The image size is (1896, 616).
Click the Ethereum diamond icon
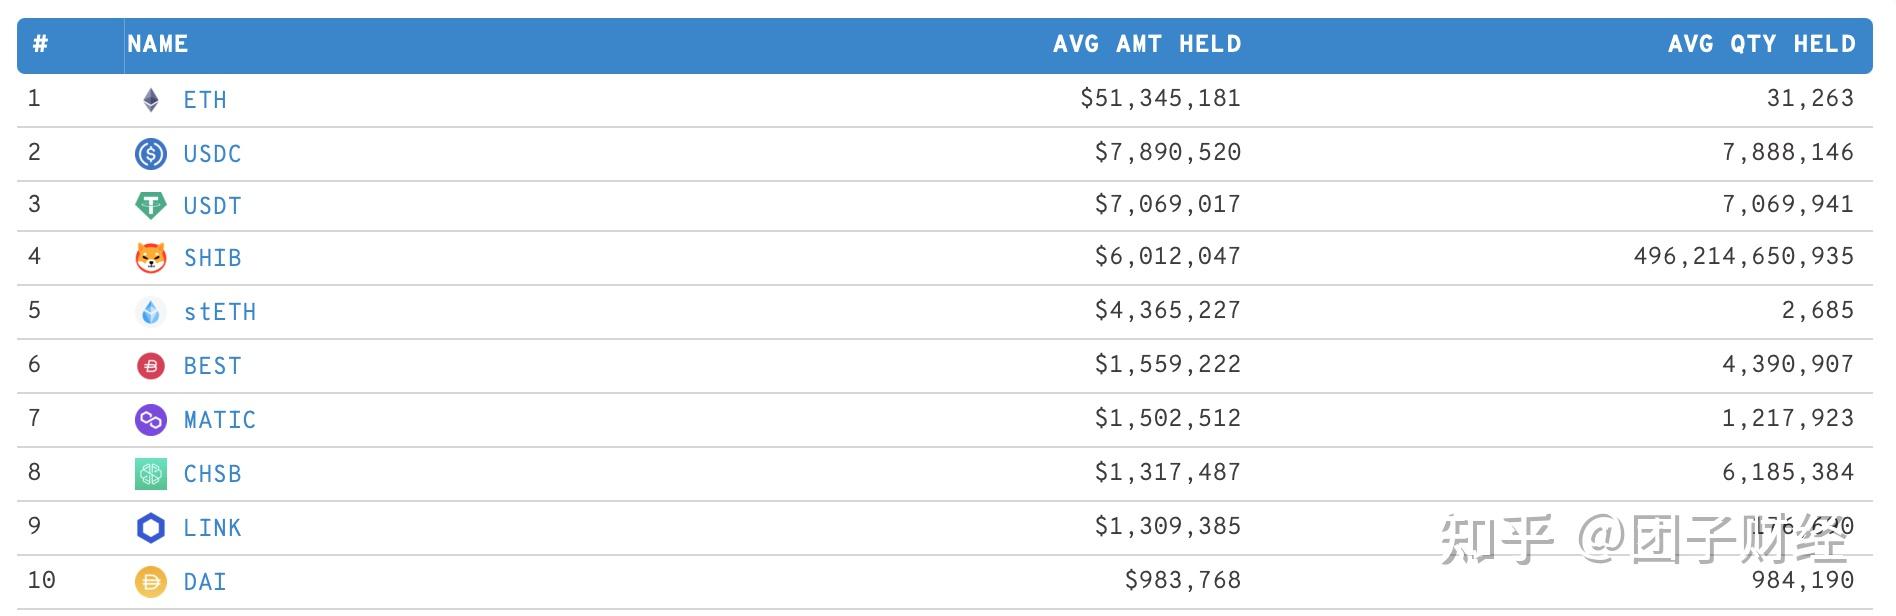pos(151,100)
